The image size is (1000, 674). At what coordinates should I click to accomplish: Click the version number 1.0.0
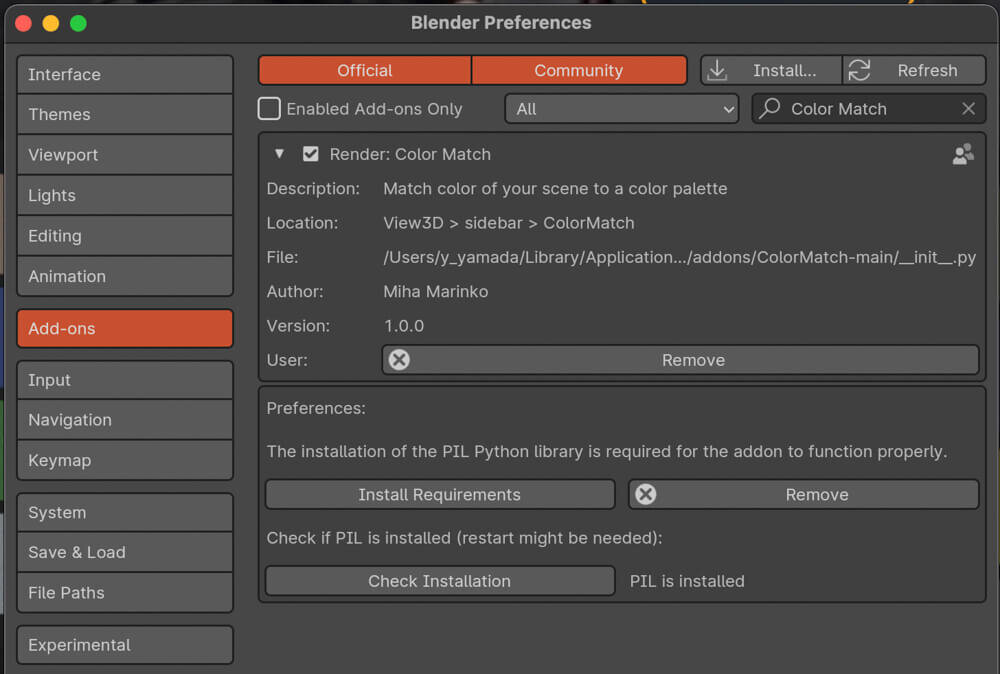404,326
